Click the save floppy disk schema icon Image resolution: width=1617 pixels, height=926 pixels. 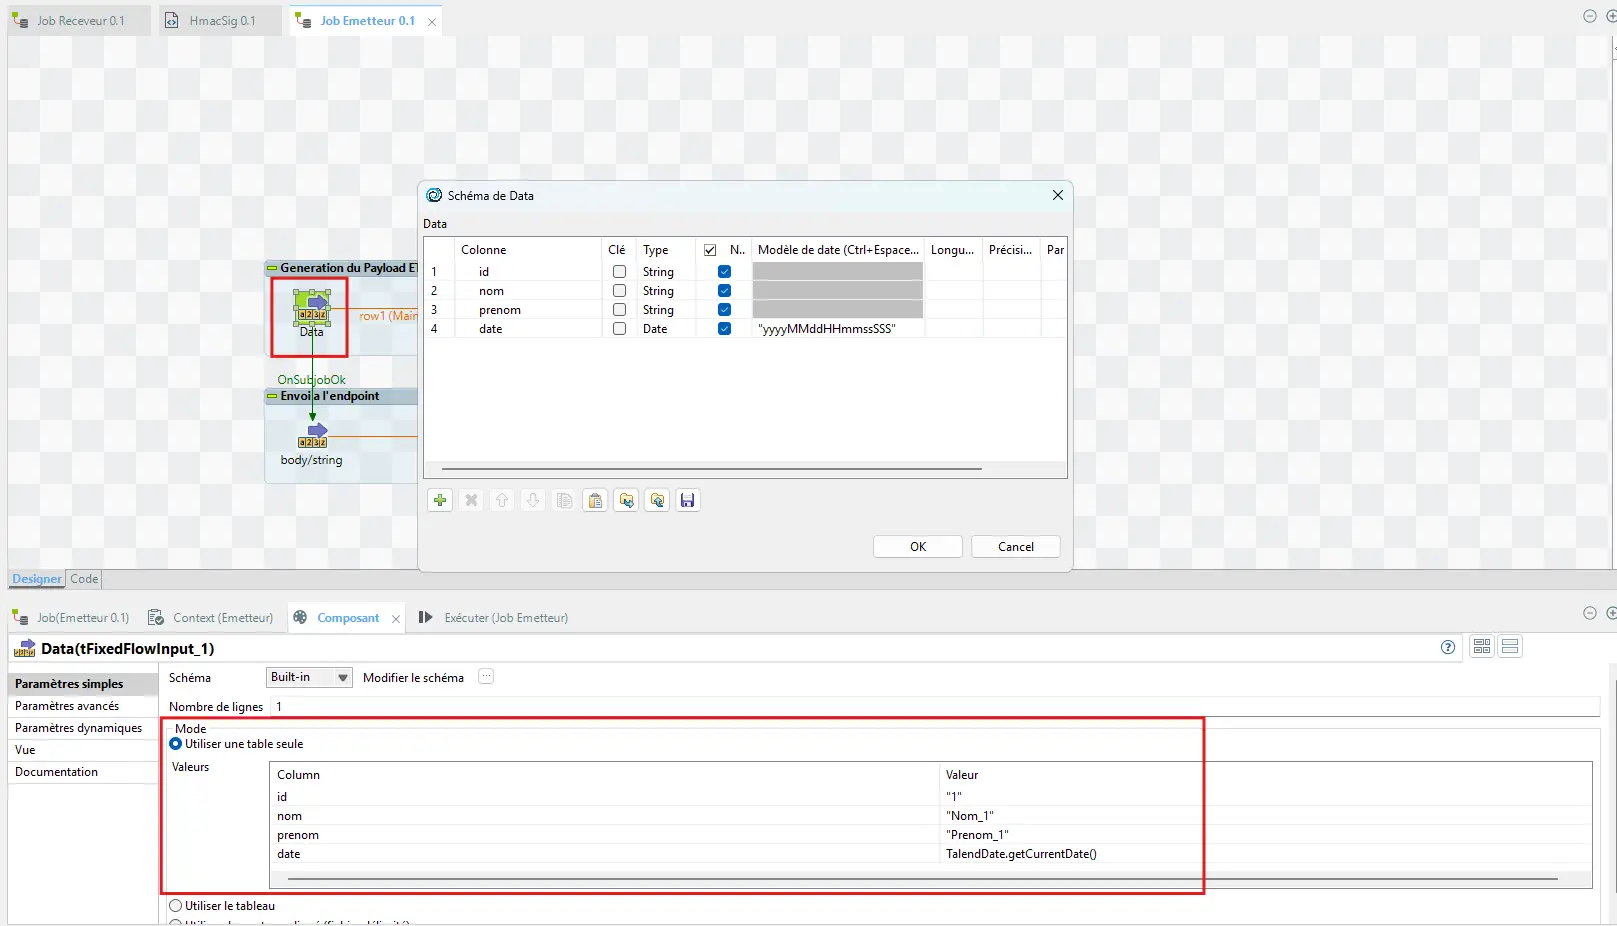pos(687,500)
